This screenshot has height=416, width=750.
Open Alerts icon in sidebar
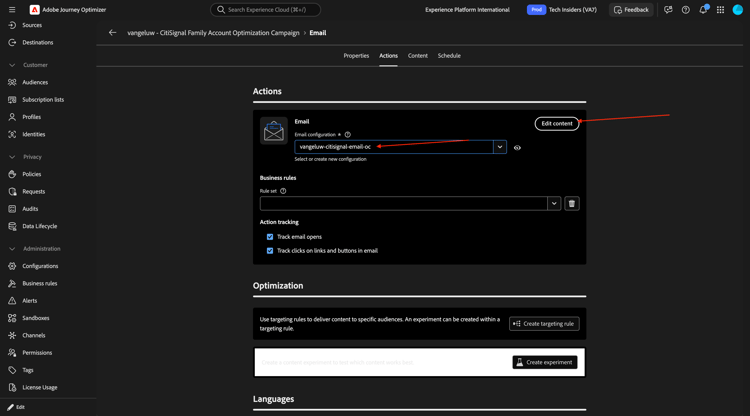pyautogui.click(x=12, y=300)
